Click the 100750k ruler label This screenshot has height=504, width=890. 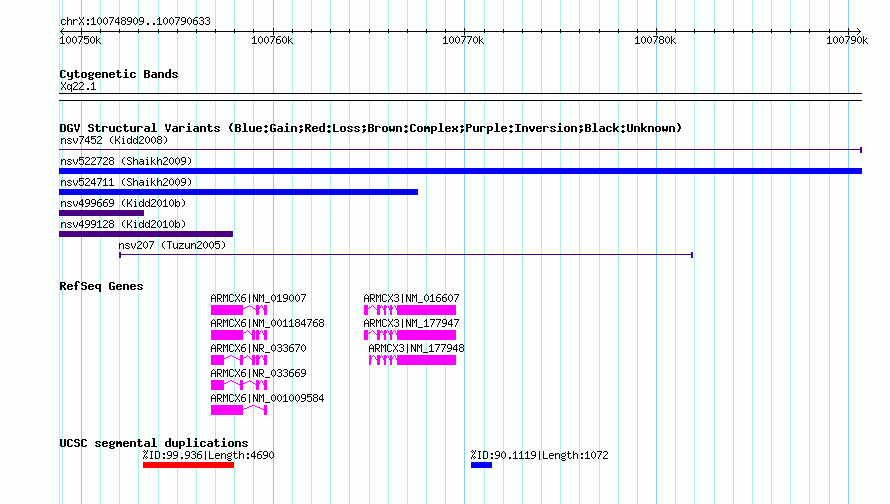pyautogui.click(x=80, y=40)
